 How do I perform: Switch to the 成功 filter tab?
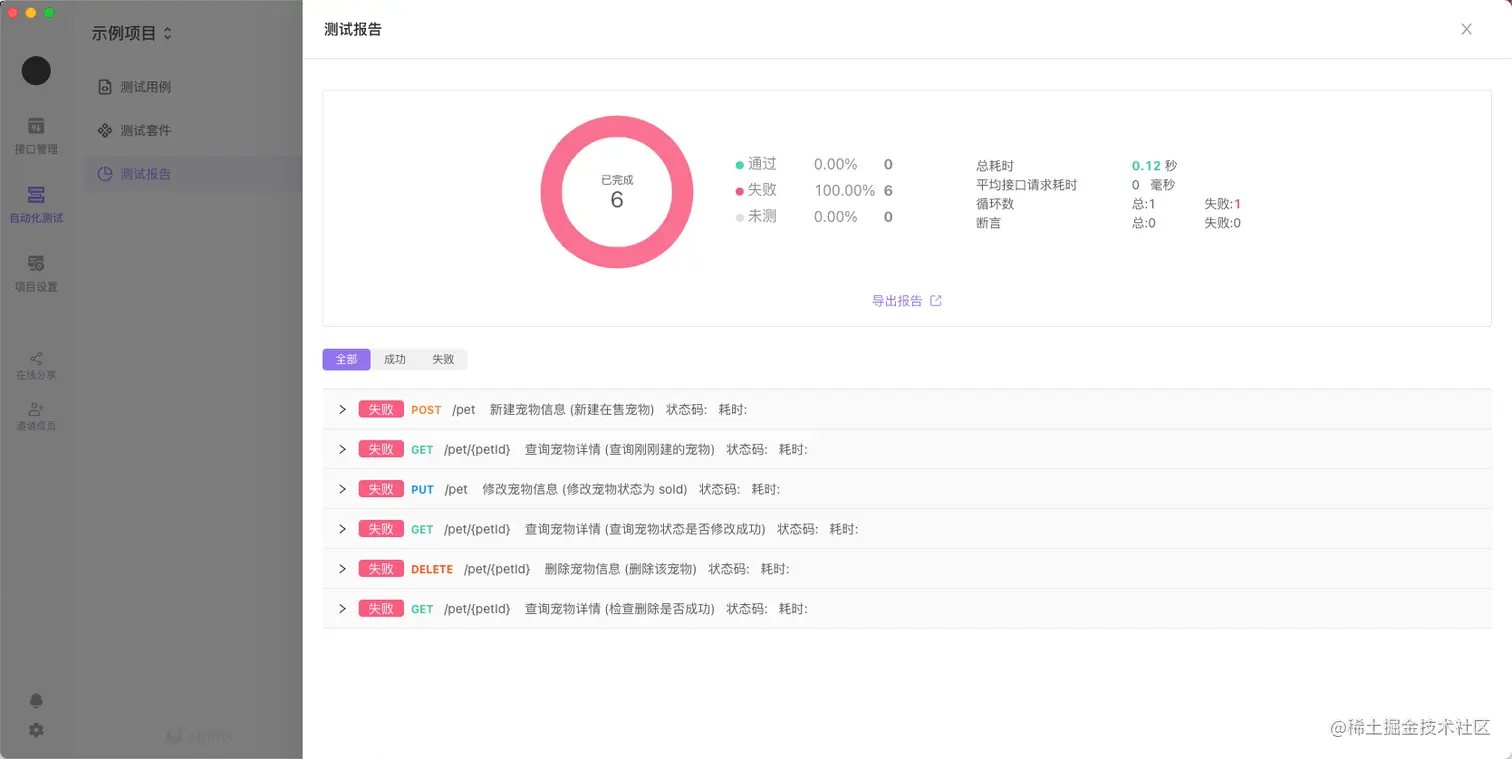[x=394, y=359]
